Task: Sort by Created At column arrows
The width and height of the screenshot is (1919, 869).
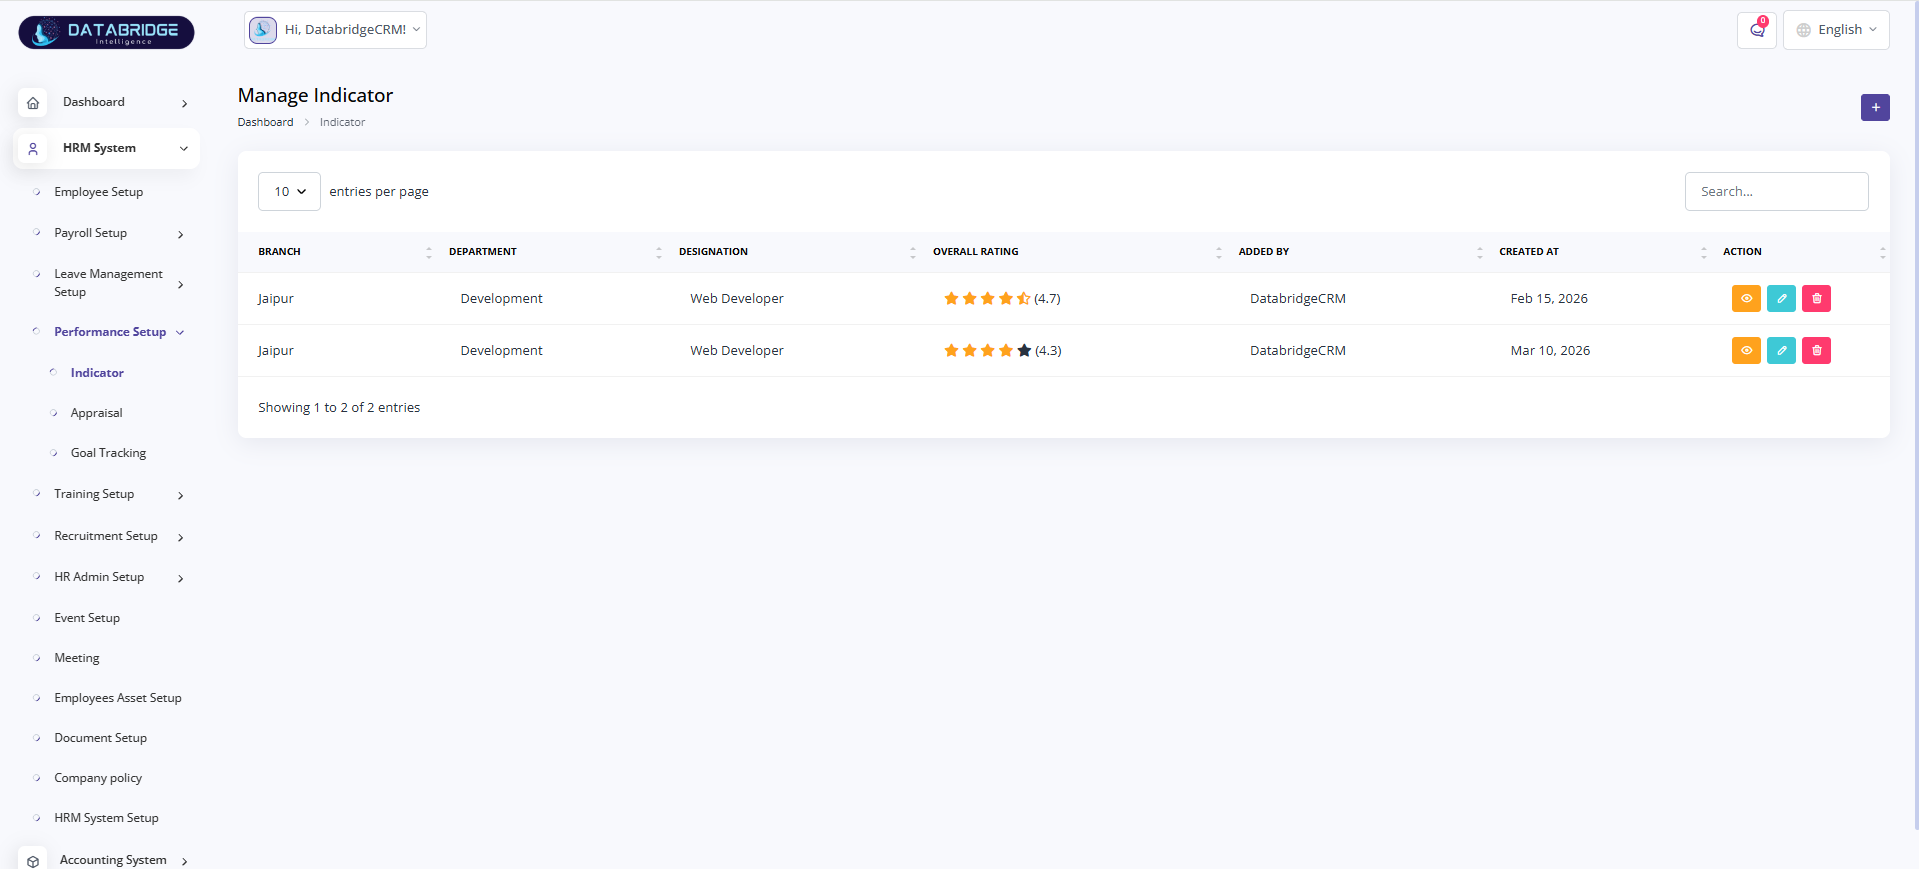Action: click(1704, 253)
